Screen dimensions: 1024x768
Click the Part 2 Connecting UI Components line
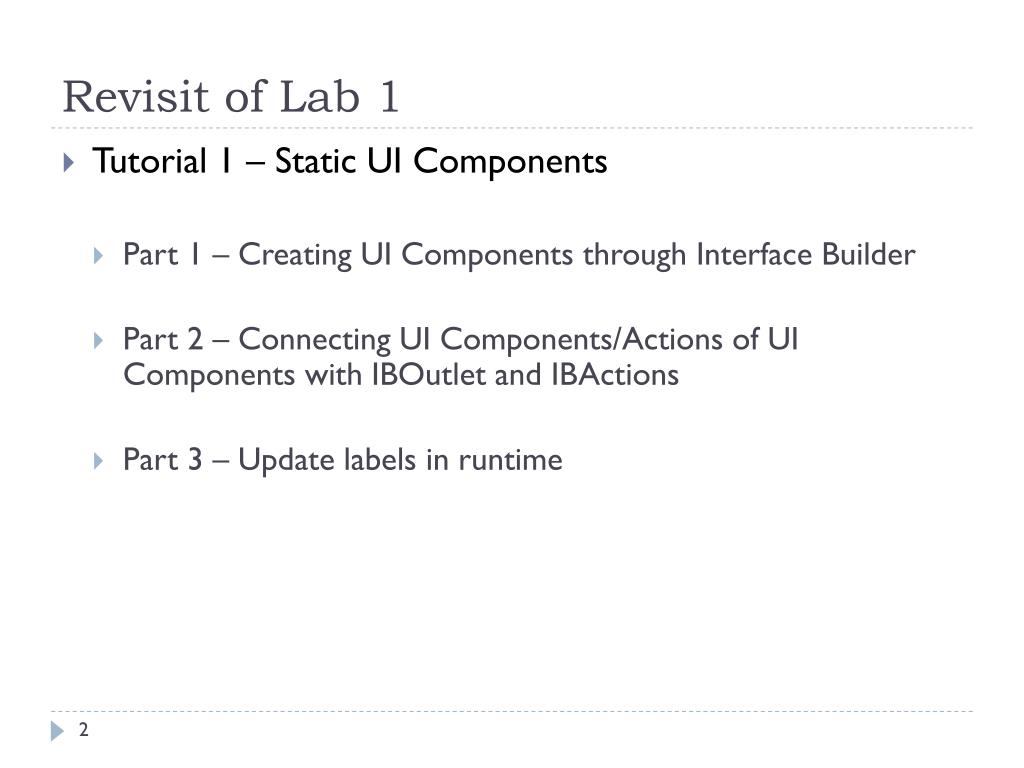(x=460, y=357)
